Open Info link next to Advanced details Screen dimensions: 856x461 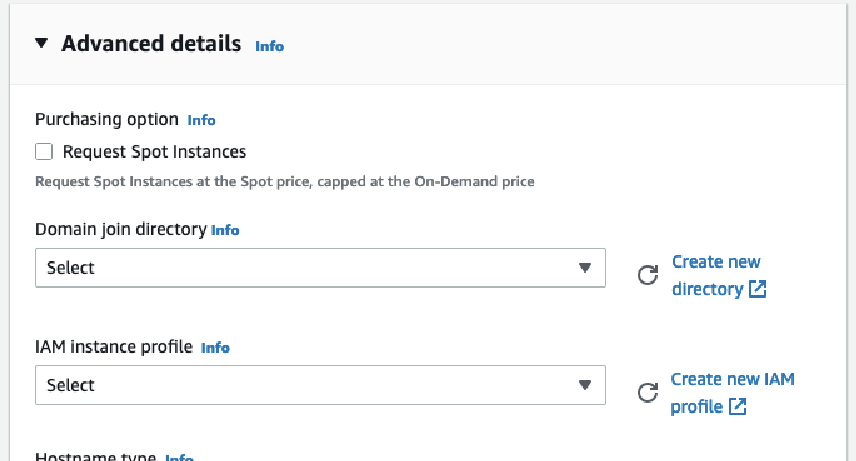click(270, 46)
